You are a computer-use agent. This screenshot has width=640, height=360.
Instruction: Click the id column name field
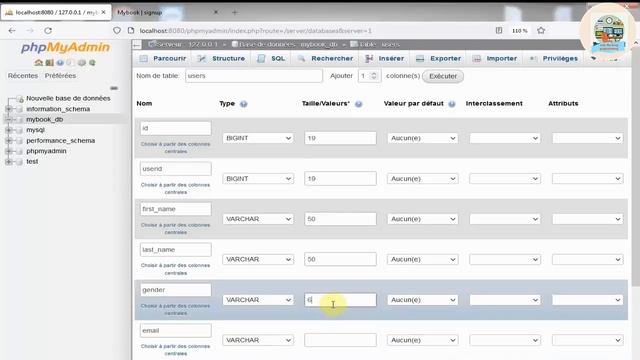coord(176,128)
